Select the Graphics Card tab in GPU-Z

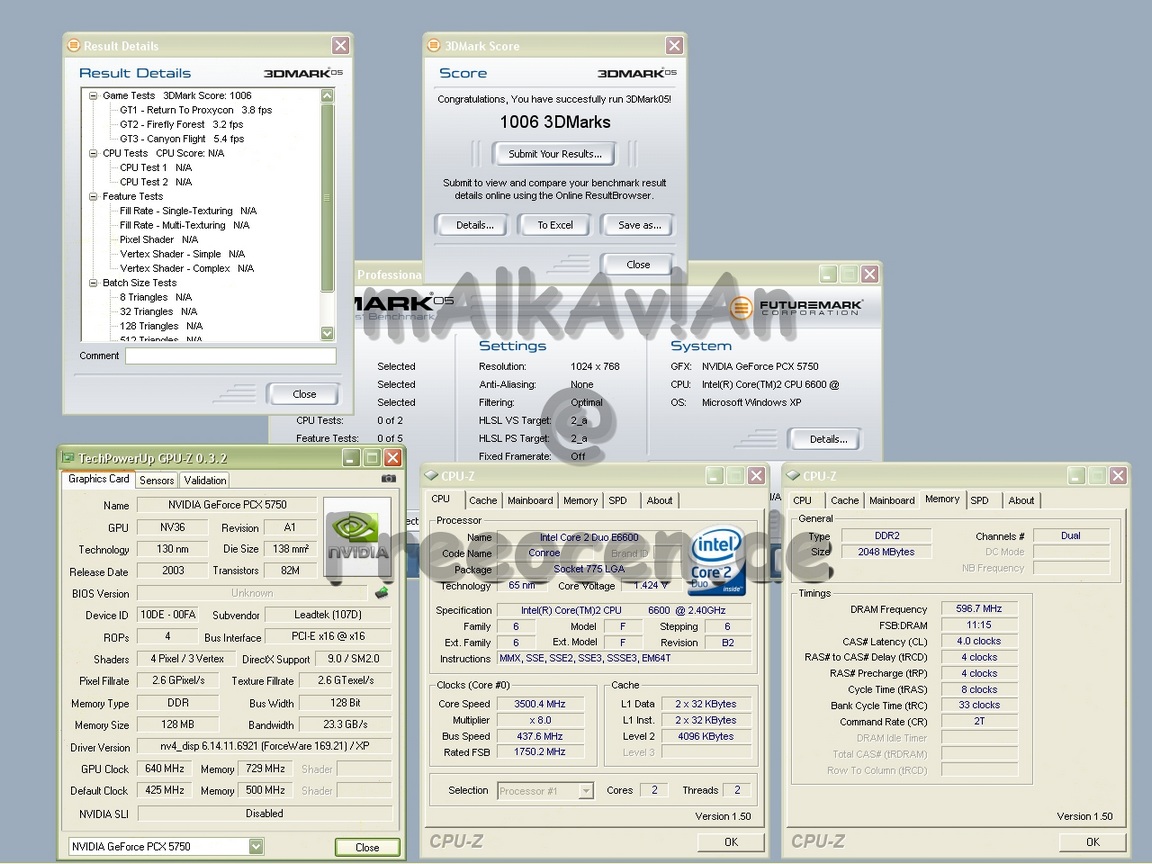coord(98,479)
